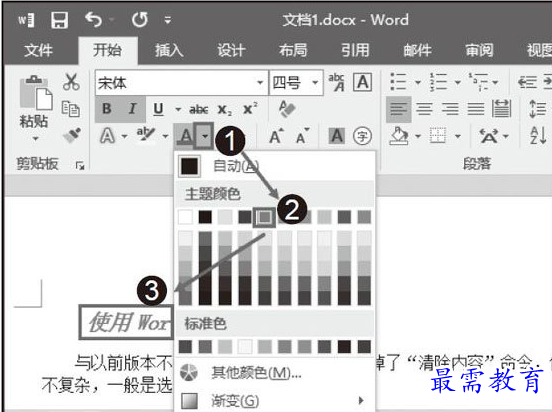Image resolution: width=552 pixels, height=412 pixels.
Task: Click the Save icon in the quick access toolbar
Action: click(x=59, y=20)
